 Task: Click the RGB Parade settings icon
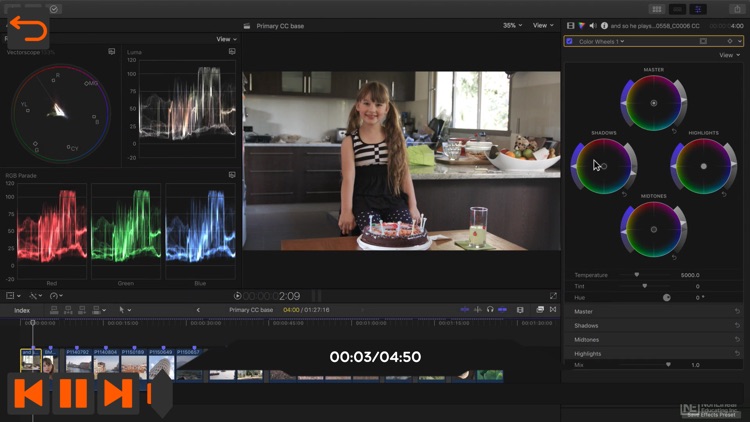pos(232,175)
